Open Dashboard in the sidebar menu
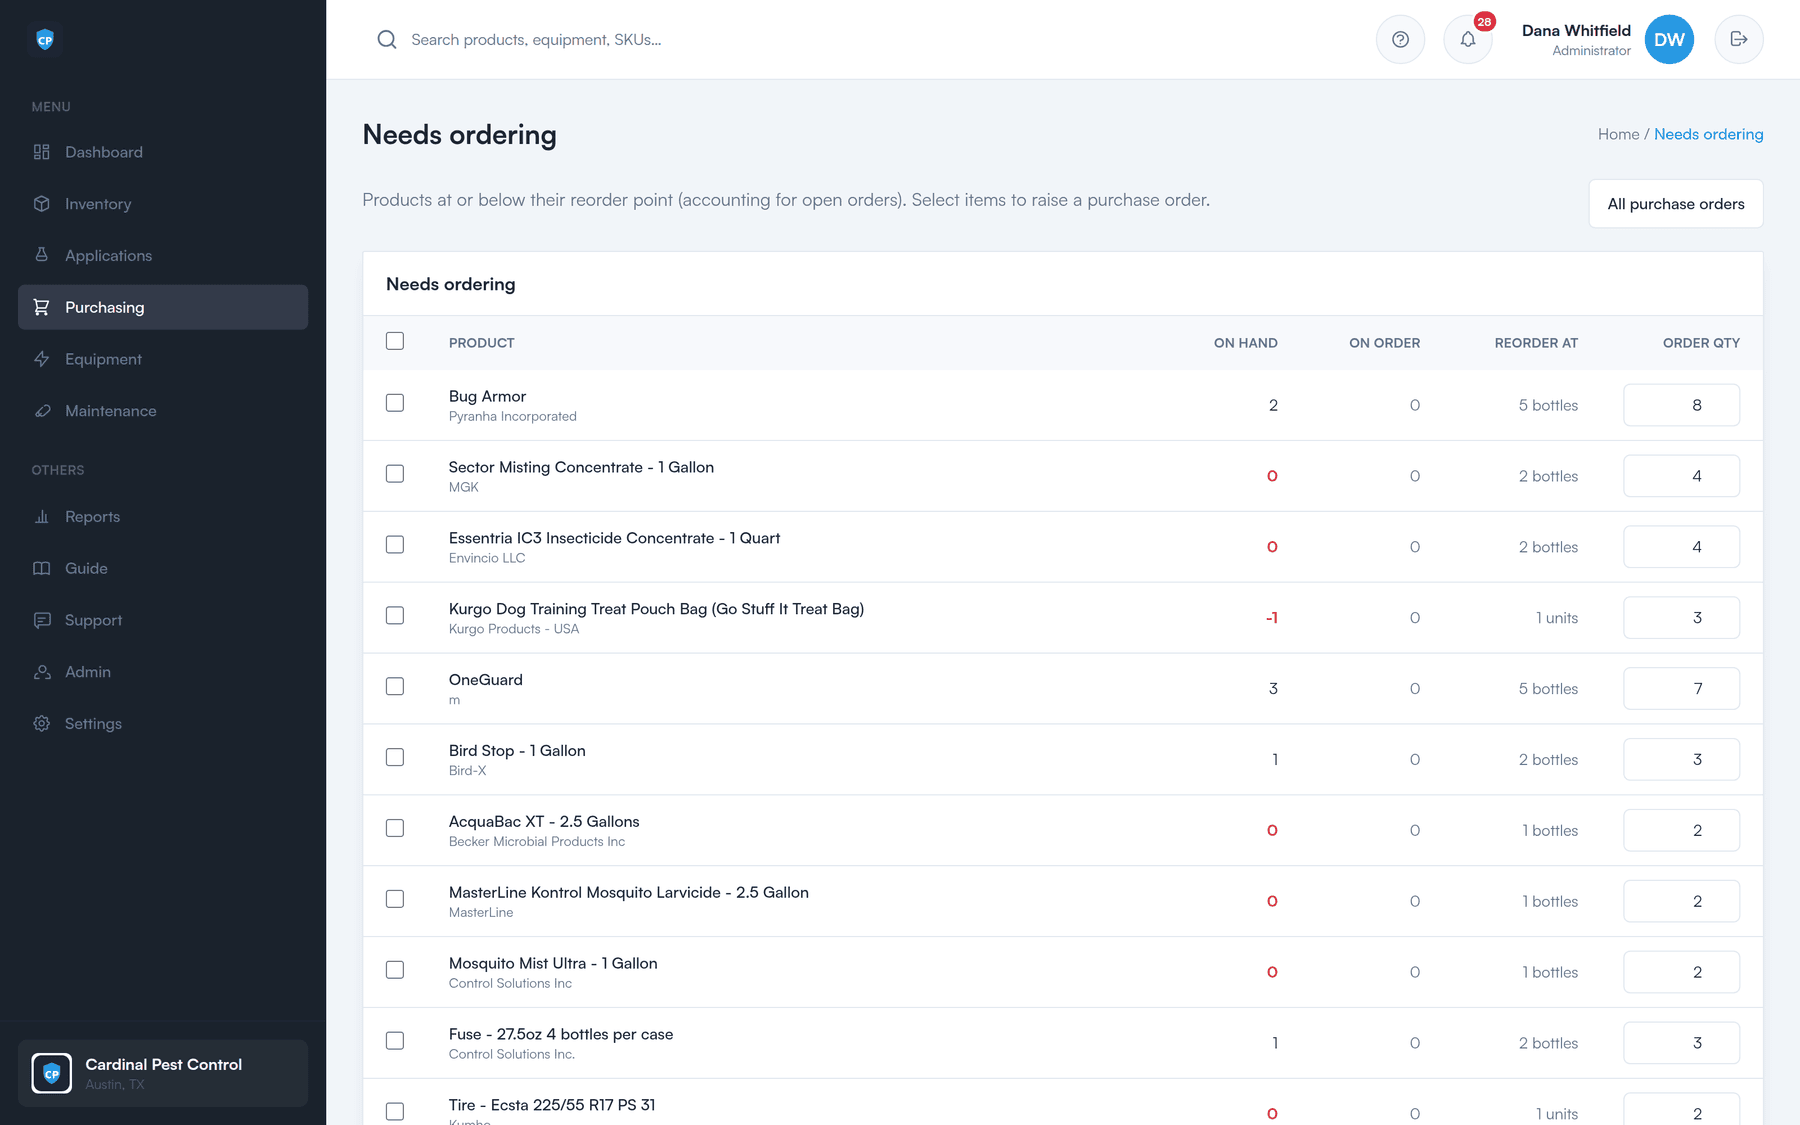The image size is (1800, 1125). [x=163, y=152]
